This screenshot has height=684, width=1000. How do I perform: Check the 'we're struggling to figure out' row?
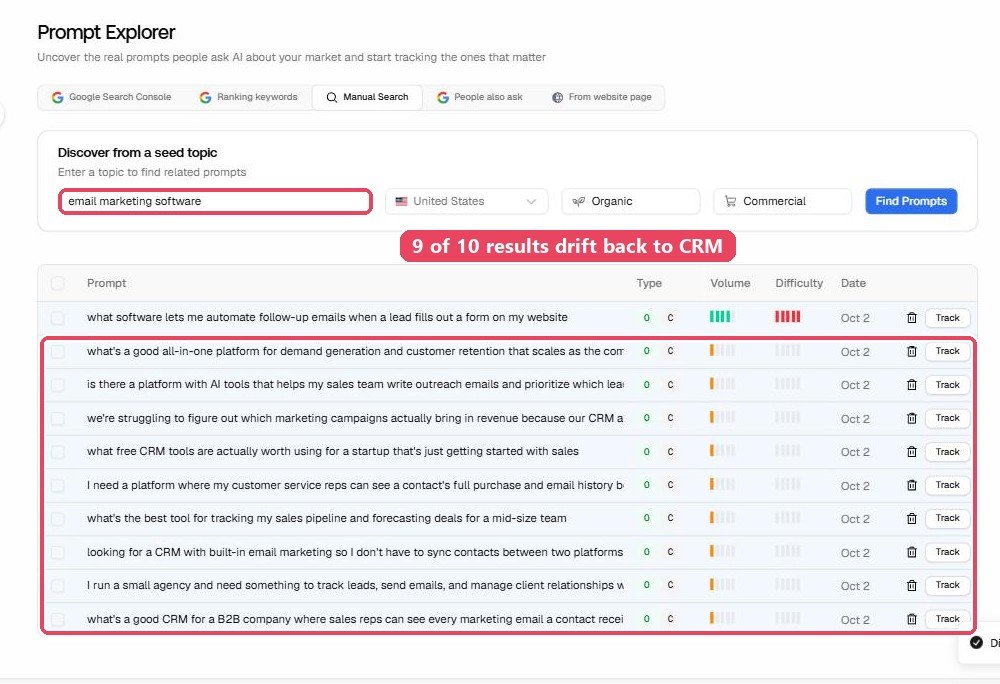tap(57, 418)
